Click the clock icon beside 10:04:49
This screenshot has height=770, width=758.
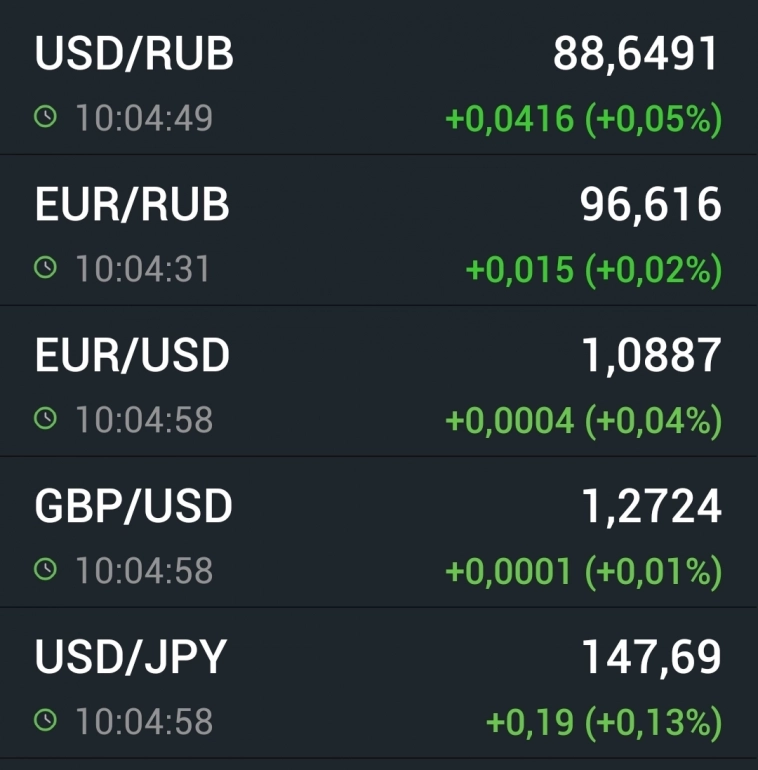pos(45,118)
